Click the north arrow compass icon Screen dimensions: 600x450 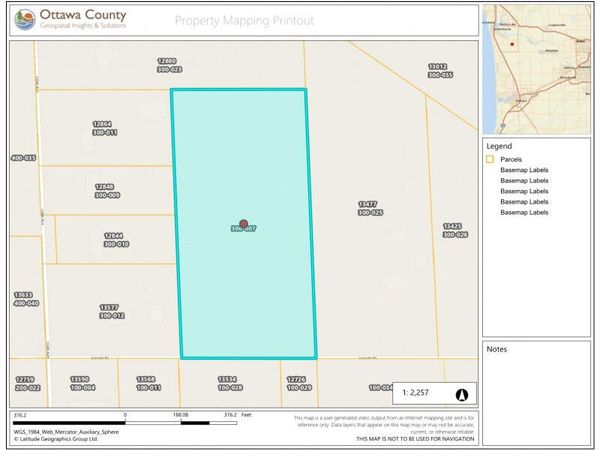click(x=462, y=393)
